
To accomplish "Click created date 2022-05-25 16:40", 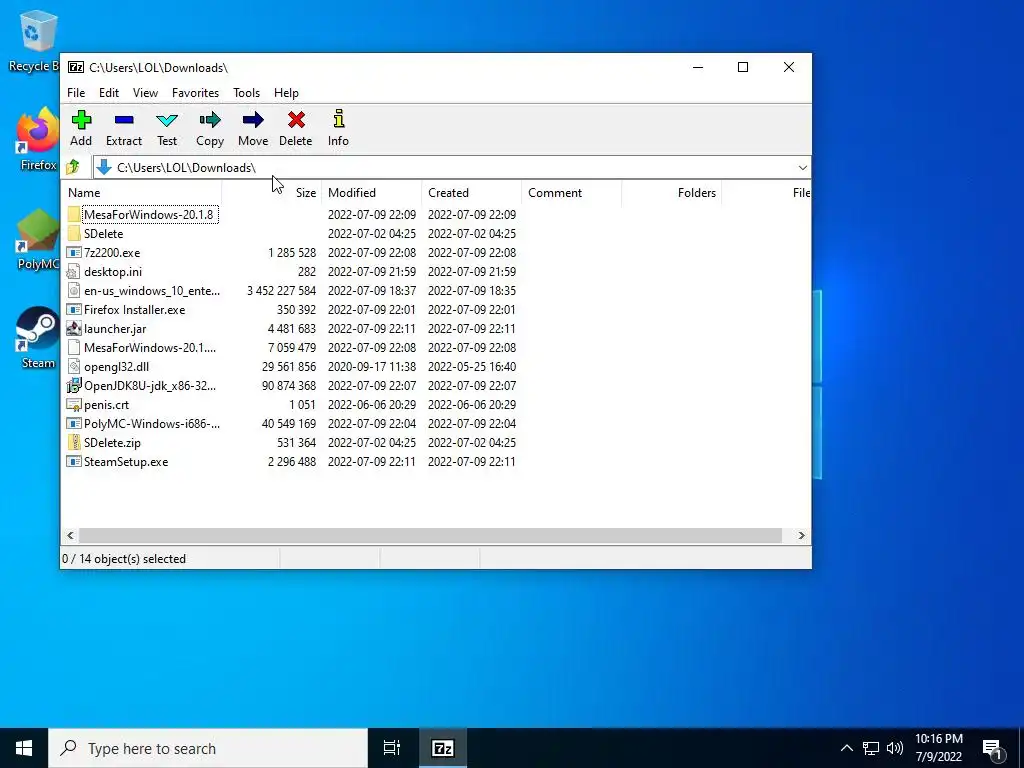I will tap(472, 366).
